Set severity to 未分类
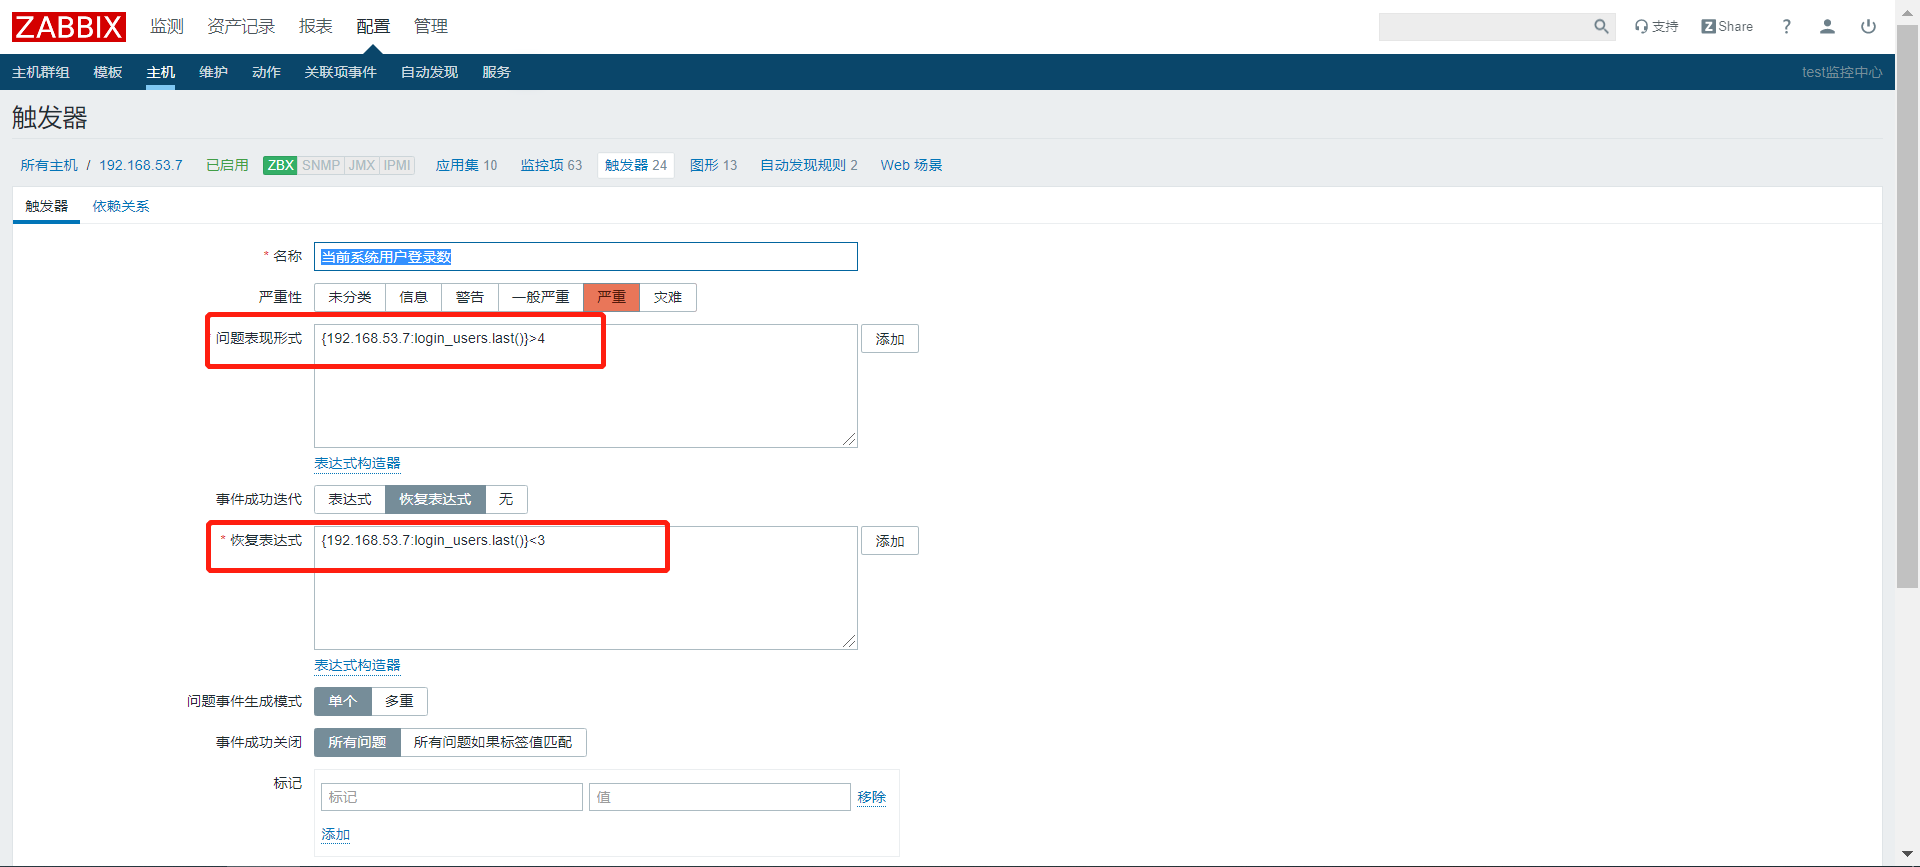Viewport: 1920px width, 867px height. 350,298
